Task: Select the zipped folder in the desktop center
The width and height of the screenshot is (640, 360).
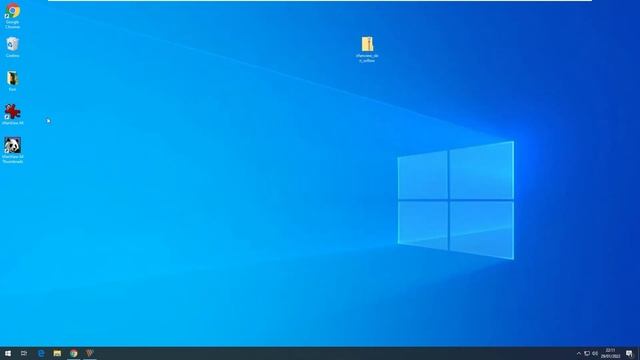Action: 367,49
